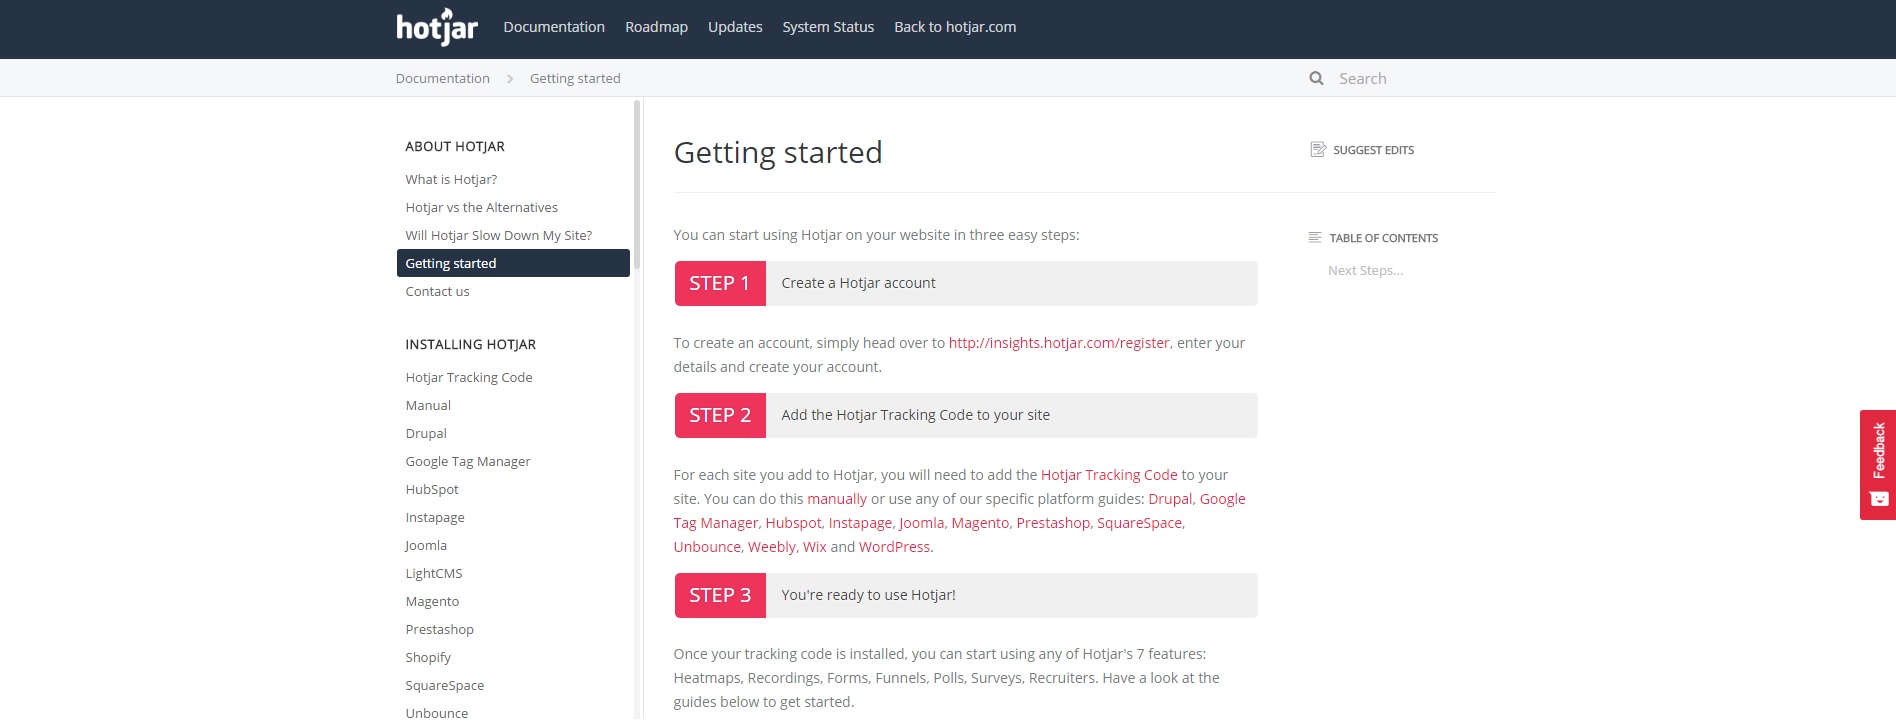Open System Status page

click(828, 27)
